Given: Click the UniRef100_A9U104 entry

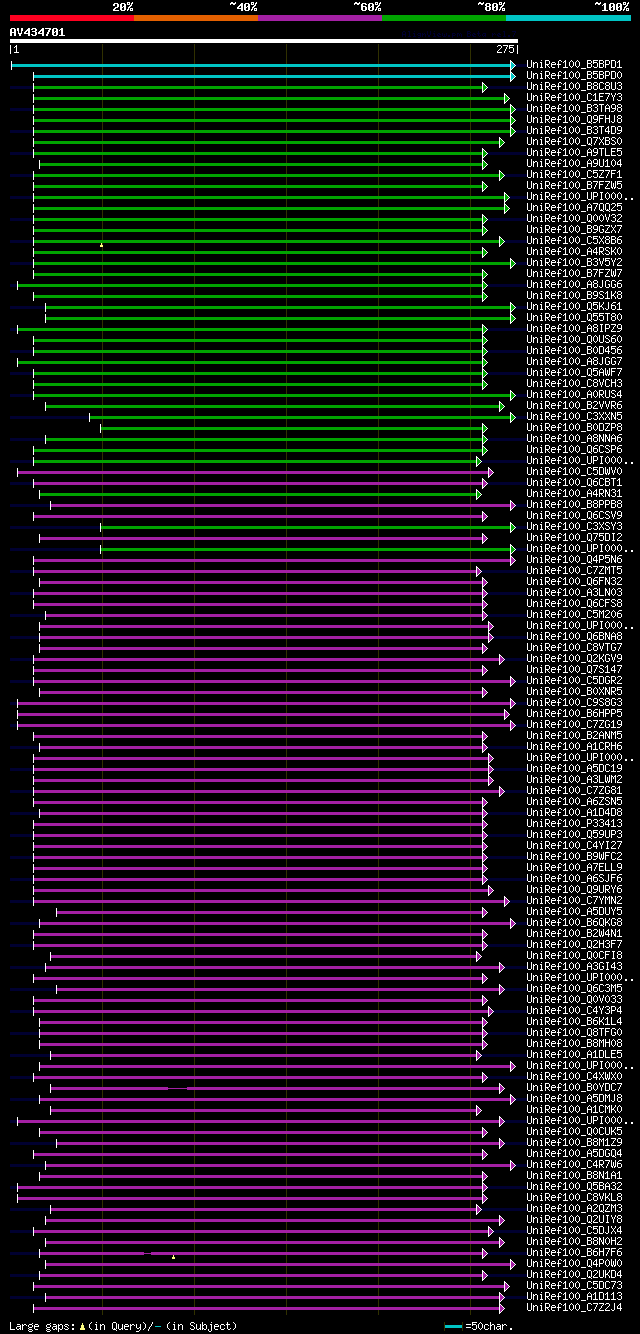Looking at the screenshot, I should 574,164.
